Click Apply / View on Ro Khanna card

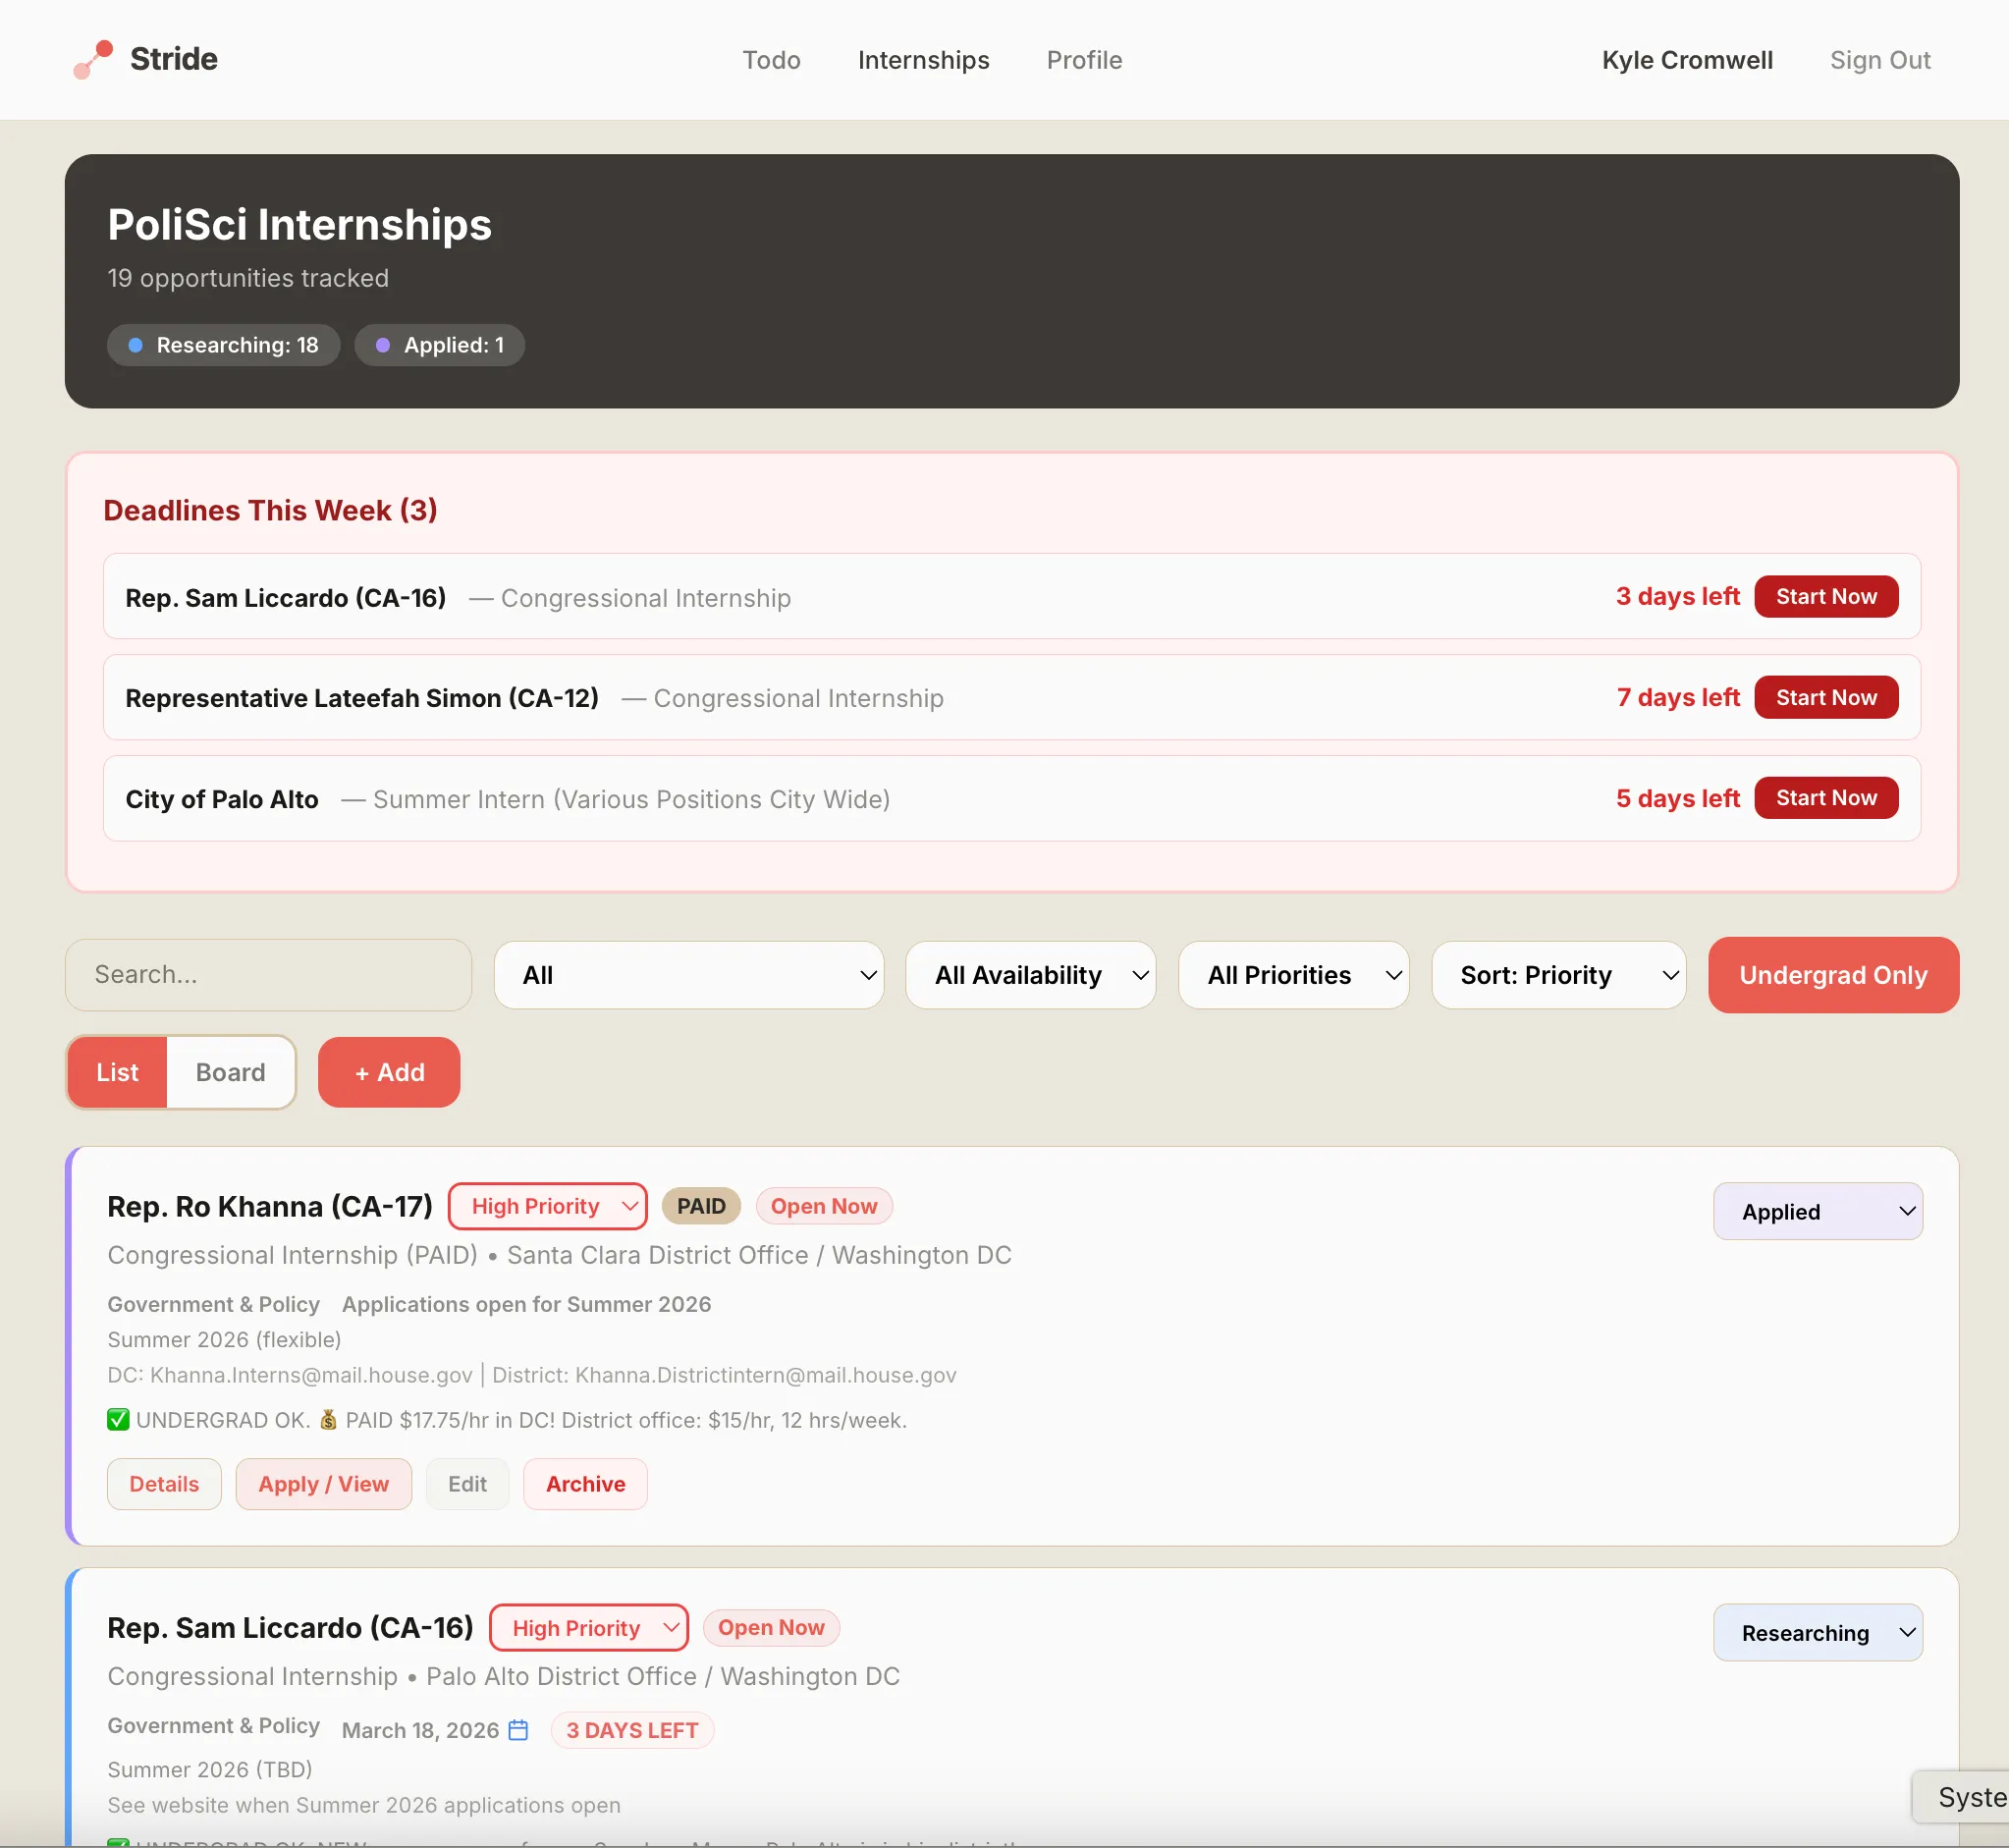coord(323,1484)
